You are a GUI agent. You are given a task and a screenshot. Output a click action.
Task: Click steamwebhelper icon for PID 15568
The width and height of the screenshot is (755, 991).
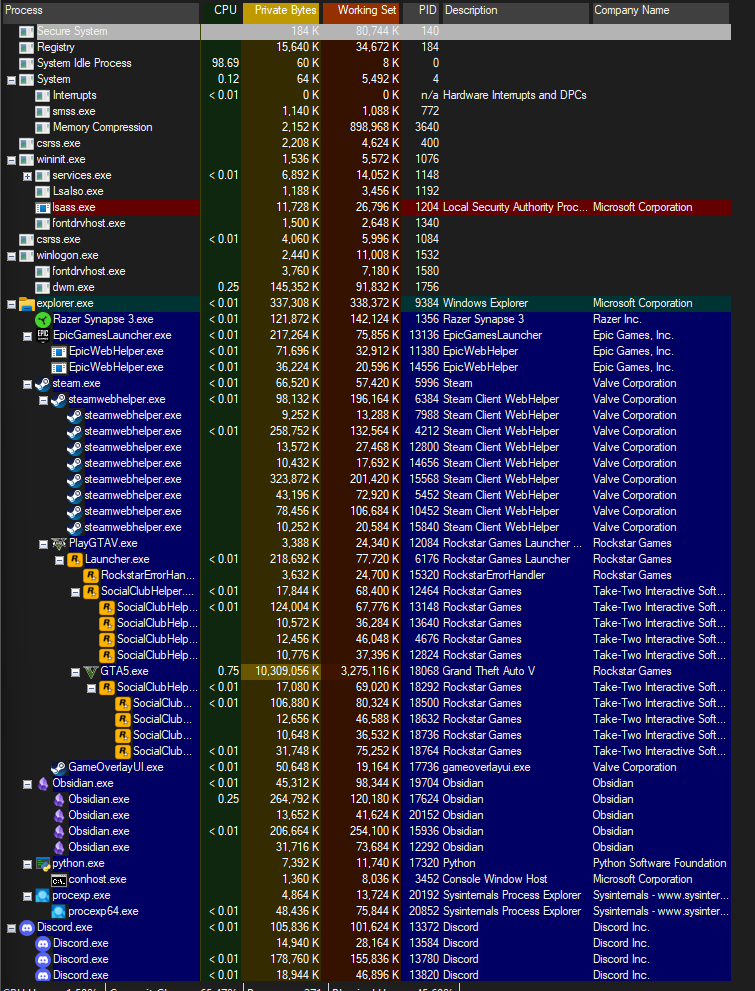75,480
